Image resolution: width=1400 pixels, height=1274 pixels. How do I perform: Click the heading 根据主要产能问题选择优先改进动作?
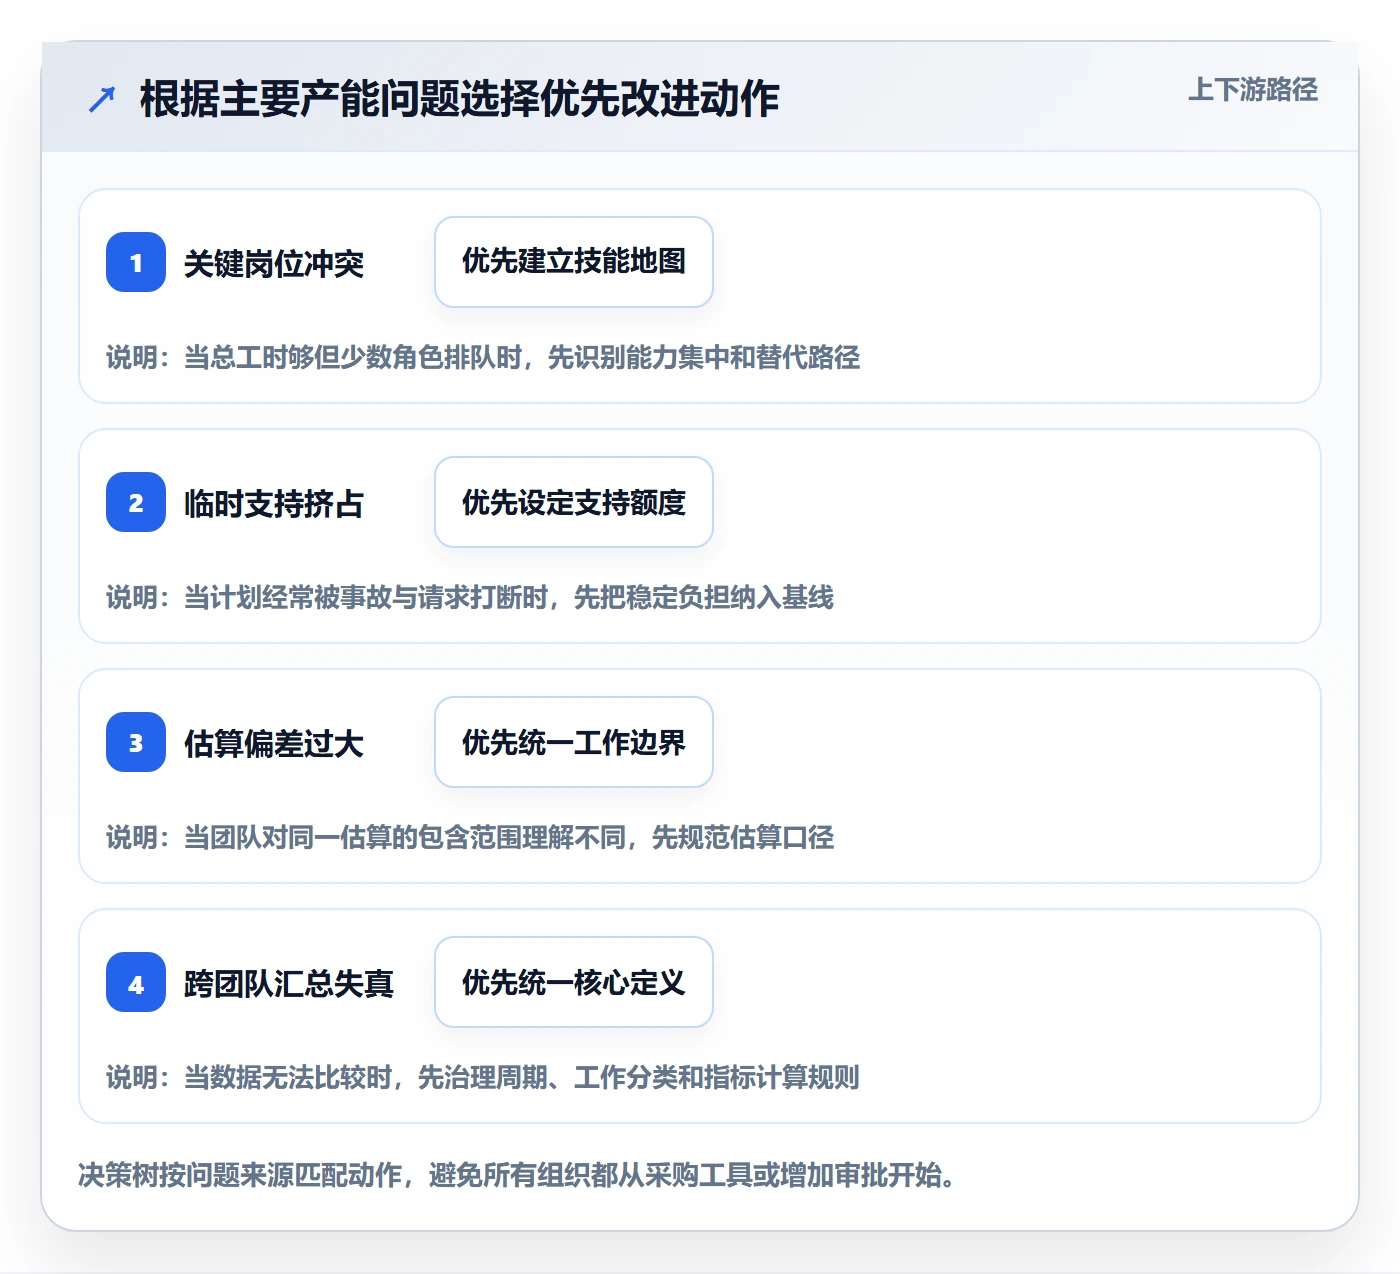[x=459, y=99]
